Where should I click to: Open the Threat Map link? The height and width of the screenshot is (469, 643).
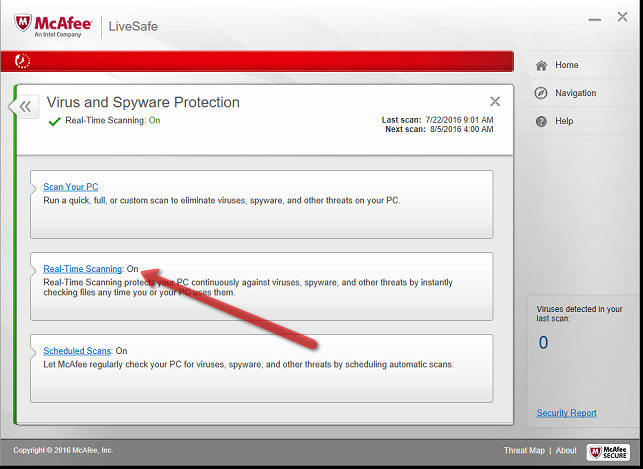coord(524,450)
